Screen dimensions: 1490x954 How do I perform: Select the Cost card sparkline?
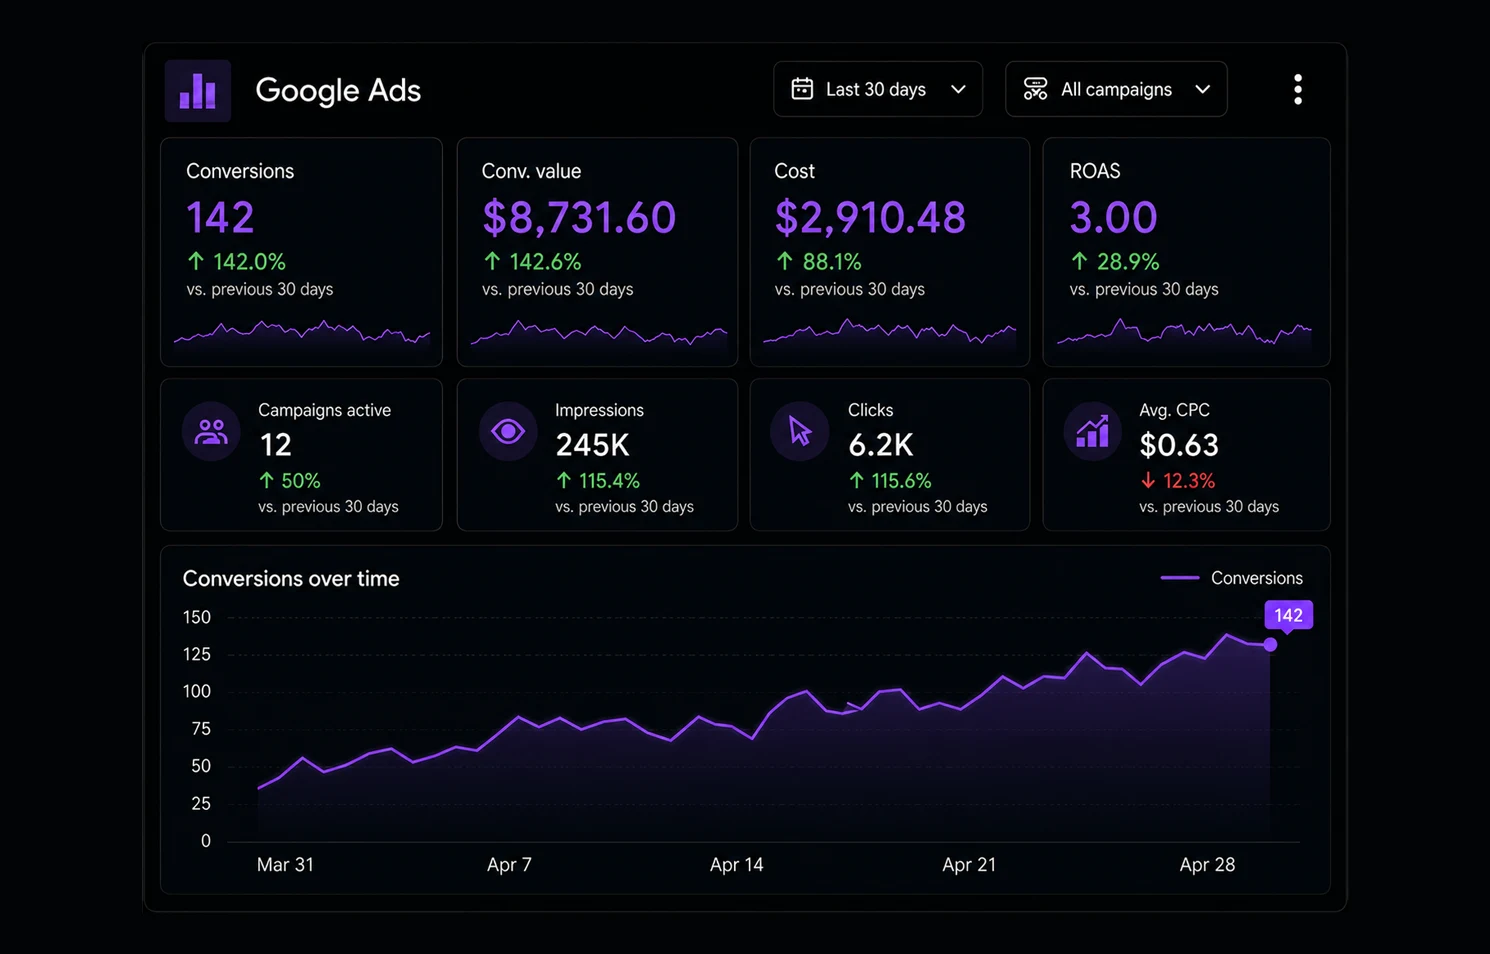point(889,332)
